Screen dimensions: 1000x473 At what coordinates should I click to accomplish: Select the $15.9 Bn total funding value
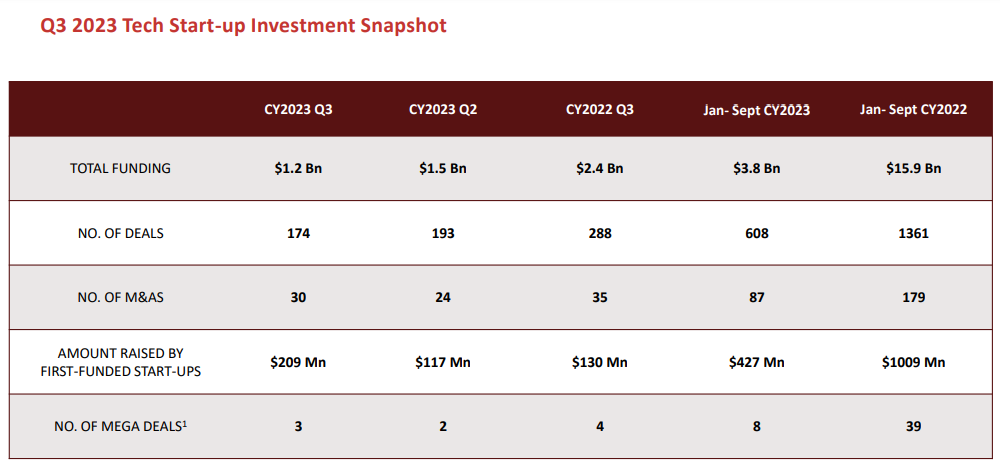click(x=913, y=168)
